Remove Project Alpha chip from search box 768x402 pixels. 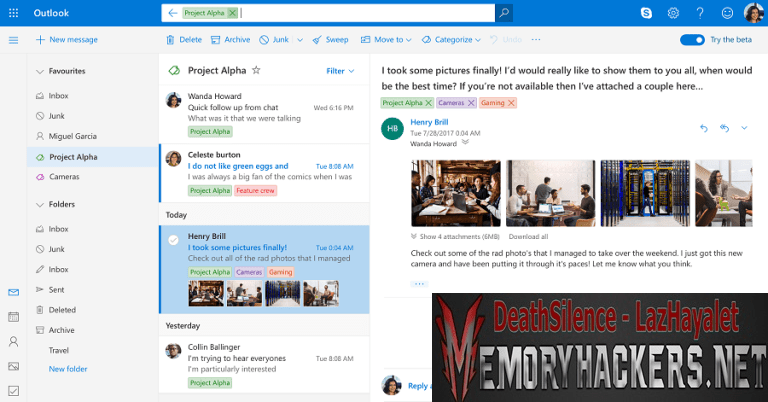pyautogui.click(x=233, y=13)
